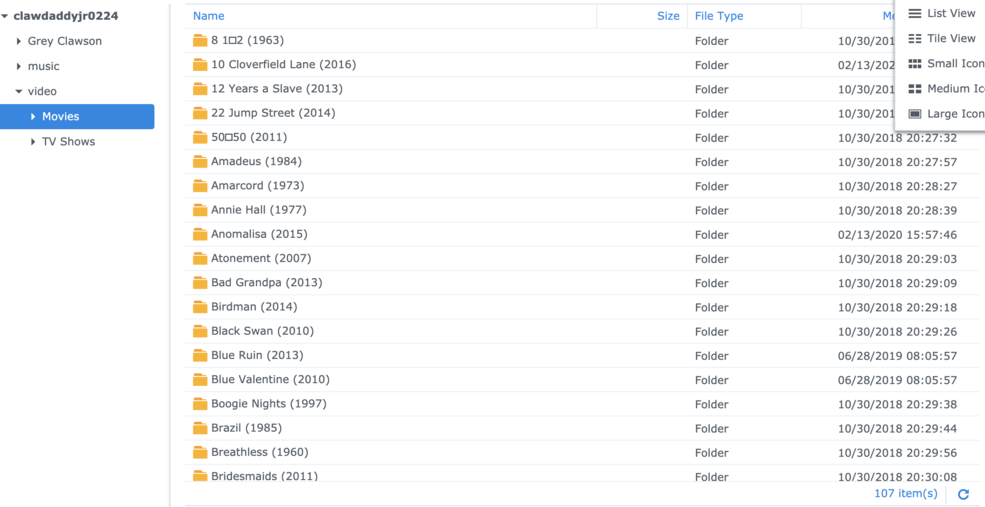Choose the Tile View icon option
The image size is (985, 507).
click(x=915, y=39)
